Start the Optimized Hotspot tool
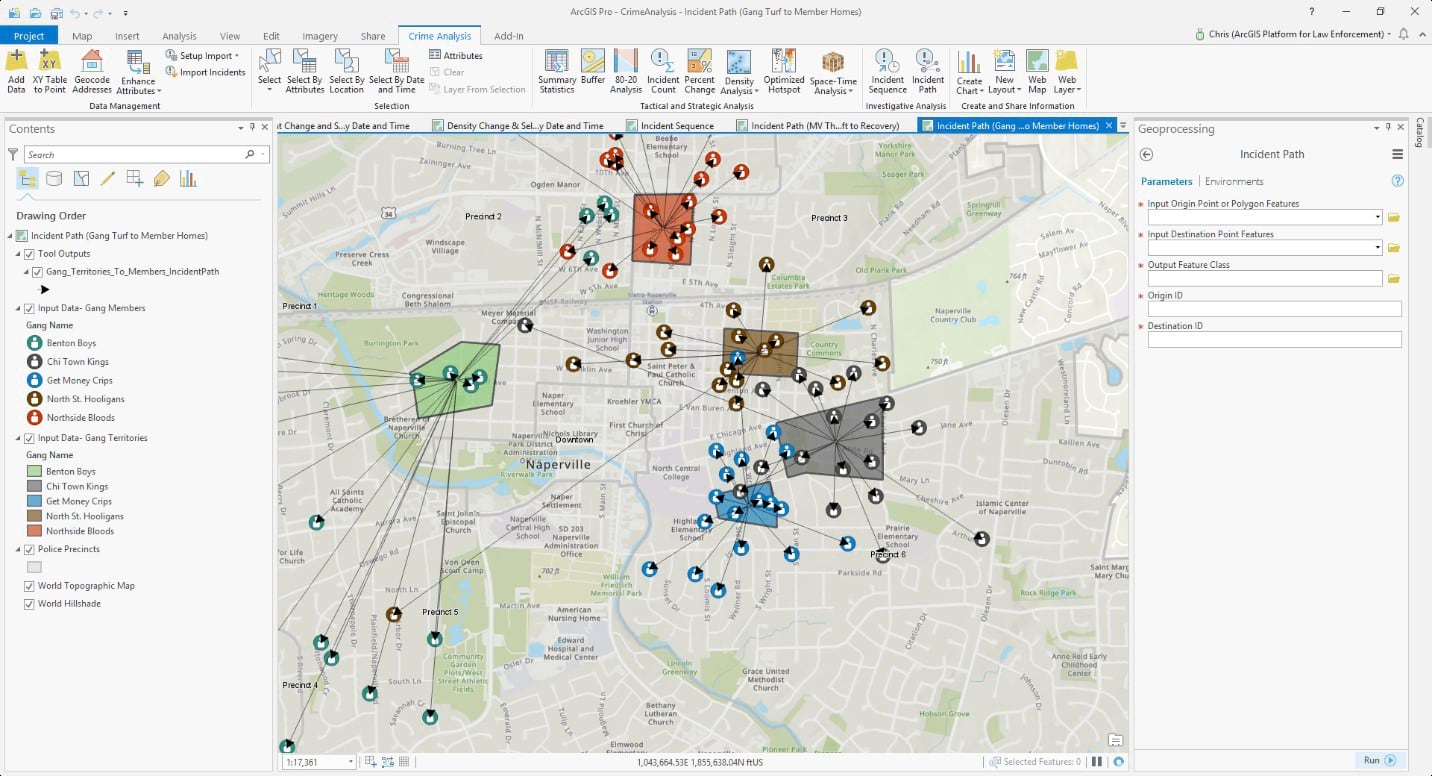1432x776 pixels. 784,71
